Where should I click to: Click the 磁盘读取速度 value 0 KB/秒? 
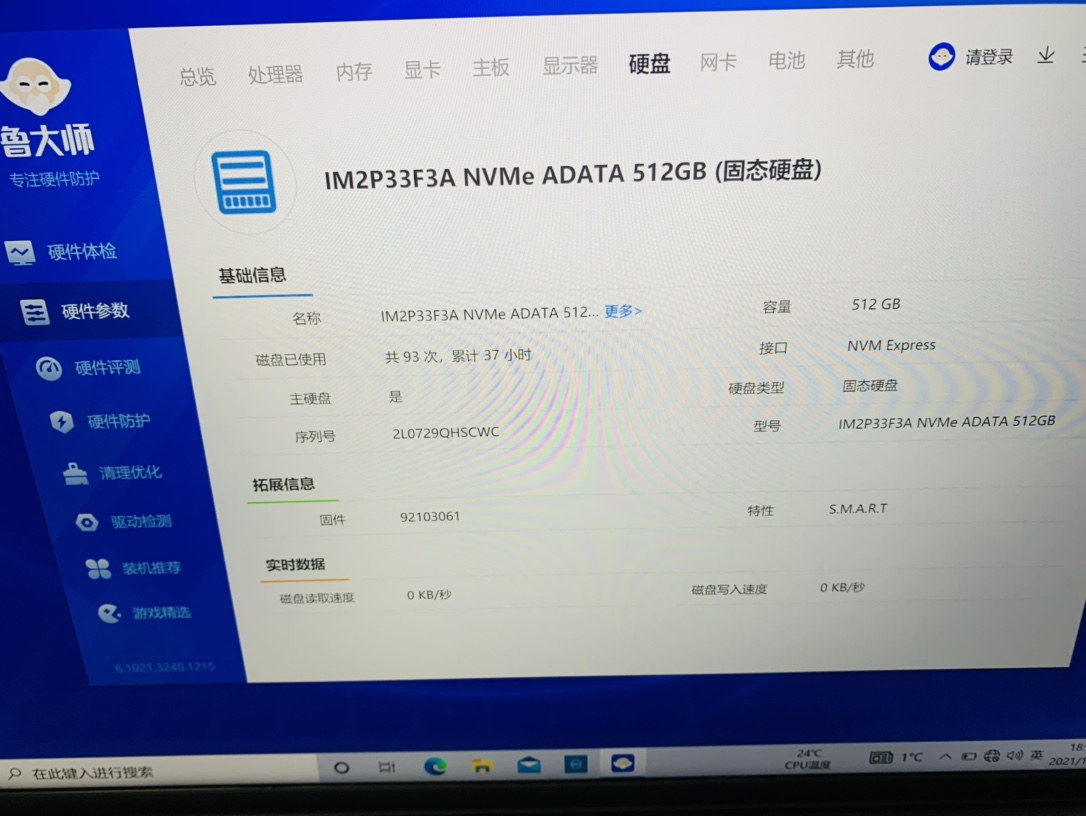(429, 595)
